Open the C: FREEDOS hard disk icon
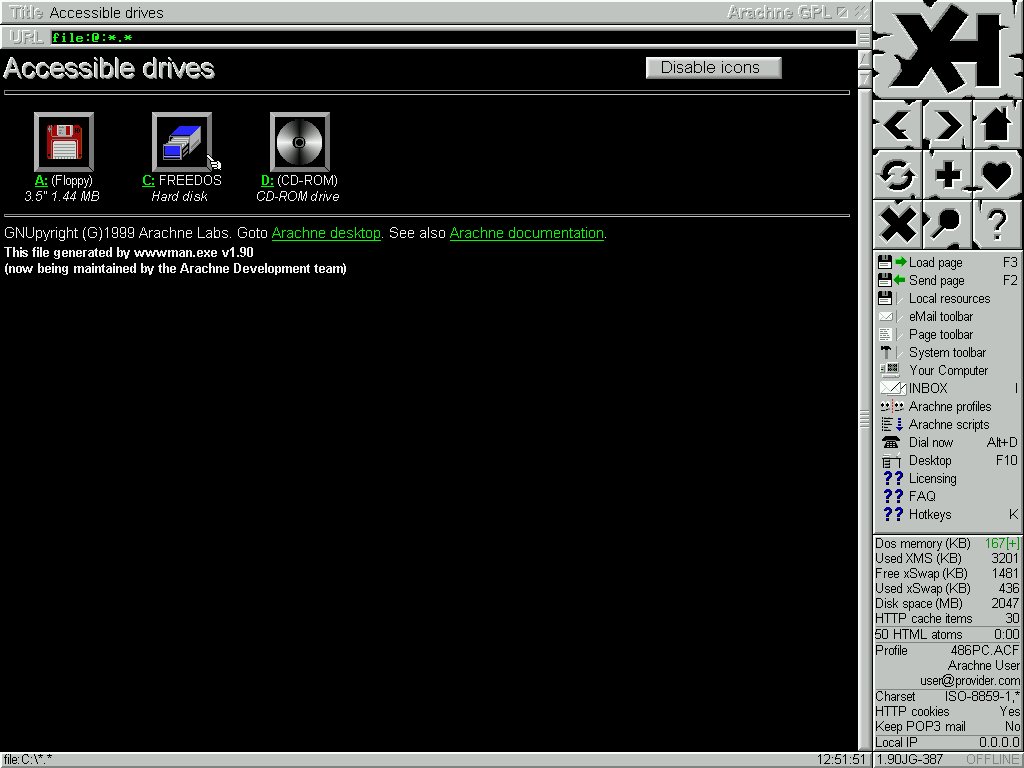Screen dimensions: 1024x768 tap(181, 142)
